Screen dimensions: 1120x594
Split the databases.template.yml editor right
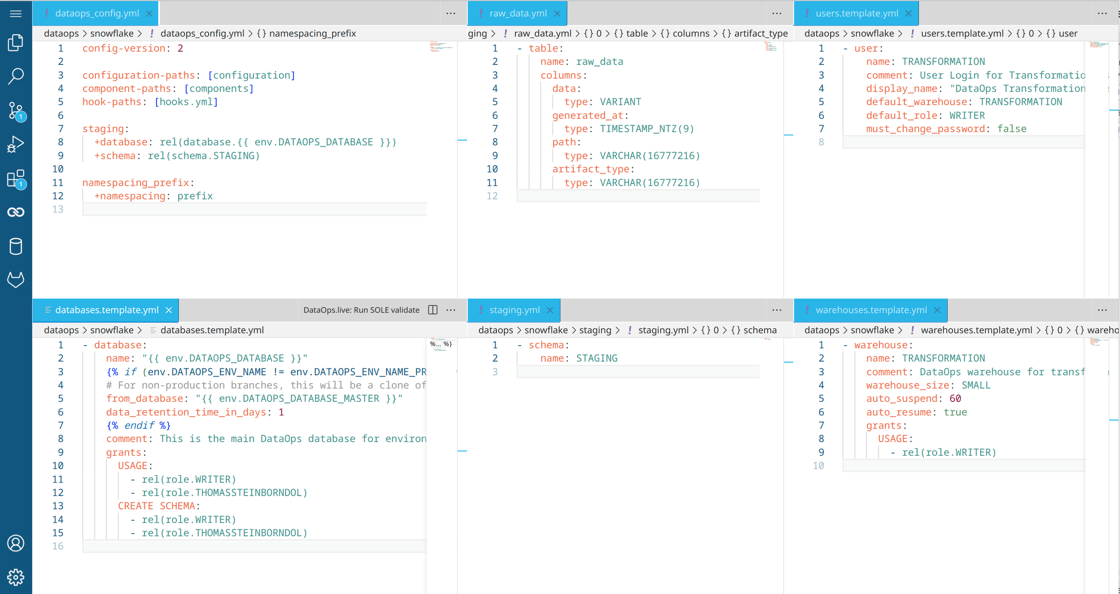(x=432, y=310)
